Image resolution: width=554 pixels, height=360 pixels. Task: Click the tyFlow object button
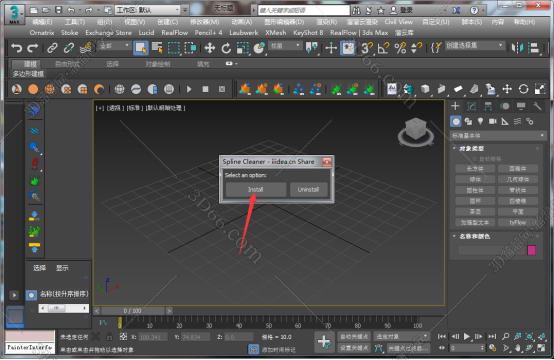(518, 222)
